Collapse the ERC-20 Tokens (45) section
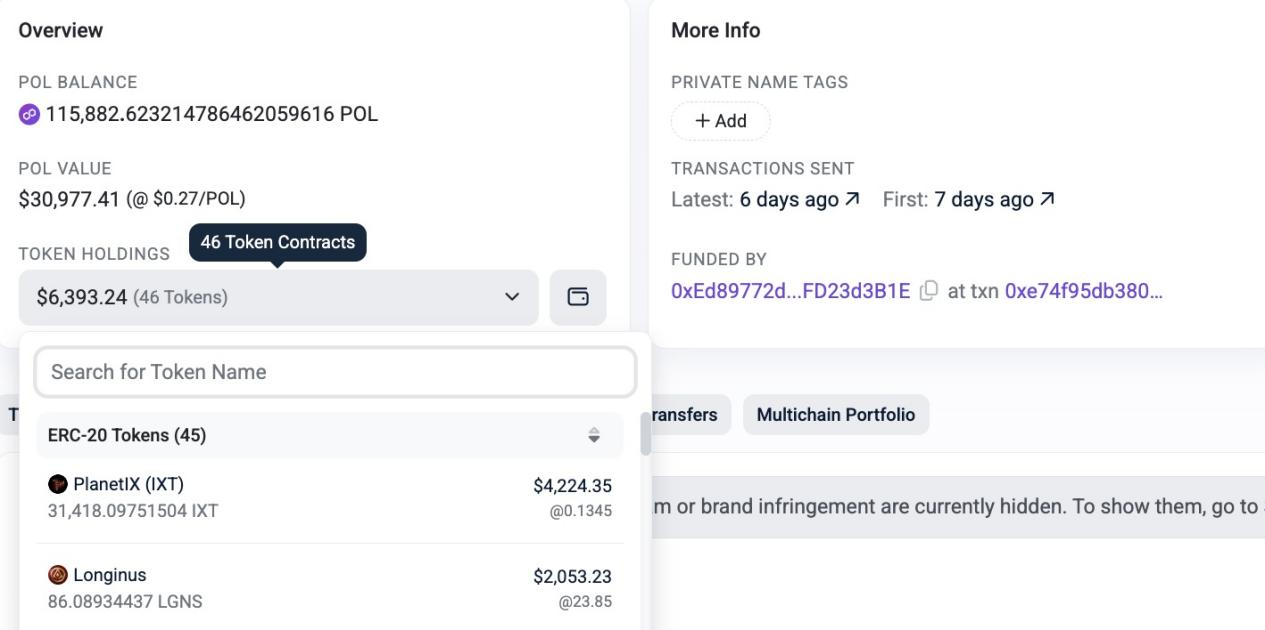The image size is (1265, 630). click(x=127, y=436)
